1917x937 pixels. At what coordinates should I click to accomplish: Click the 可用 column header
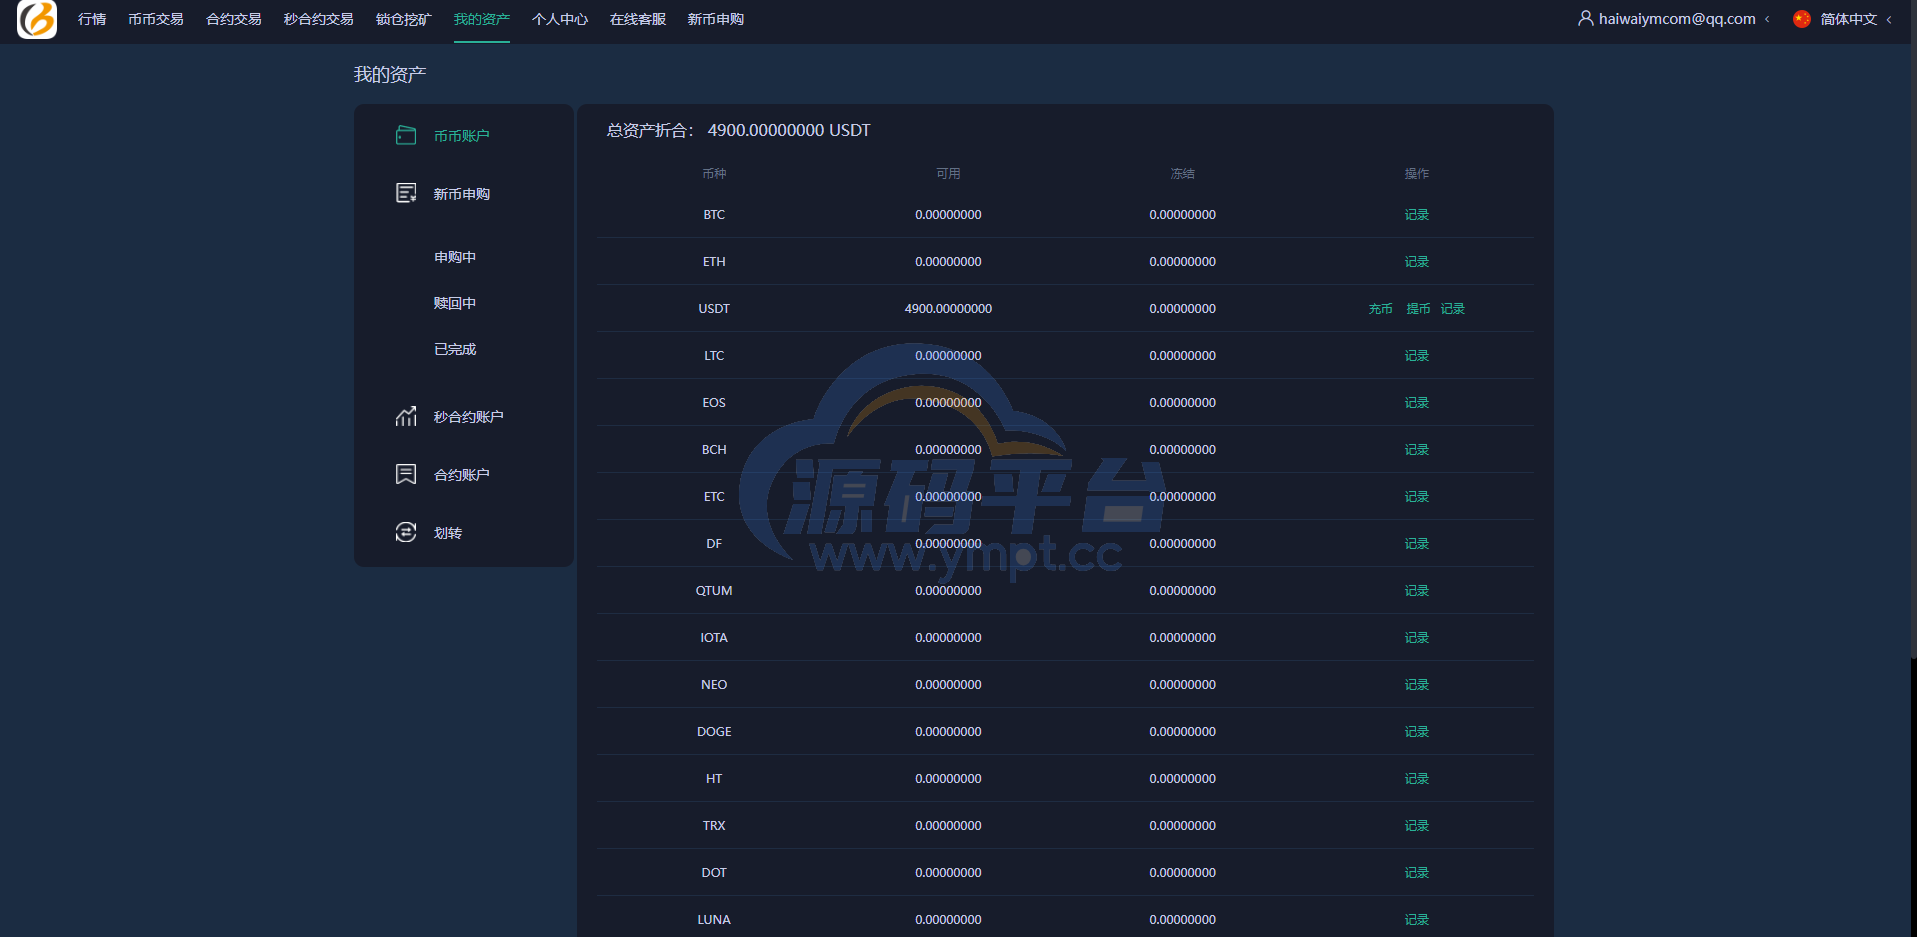(x=948, y=173)
